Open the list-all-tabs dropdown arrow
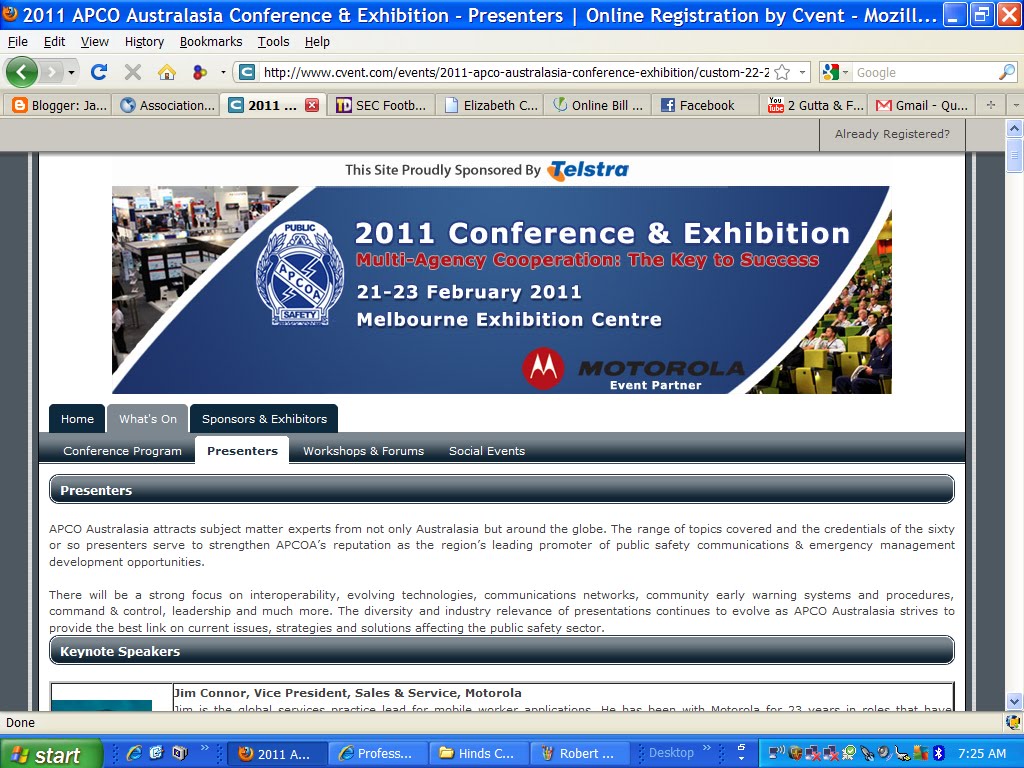This screenshot has width=1024, height=768. click(1015, 105)
